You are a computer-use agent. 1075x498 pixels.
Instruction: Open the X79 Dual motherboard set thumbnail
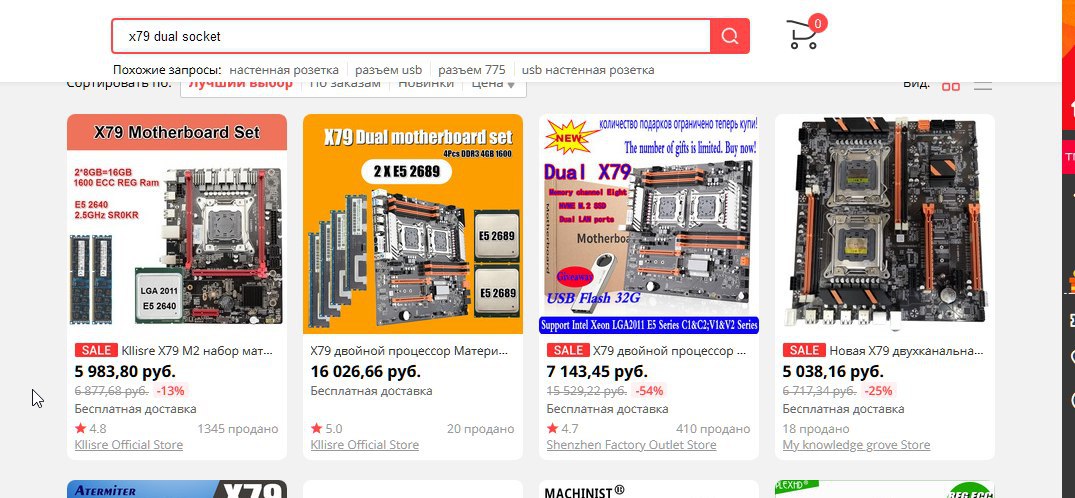(413, 224)
